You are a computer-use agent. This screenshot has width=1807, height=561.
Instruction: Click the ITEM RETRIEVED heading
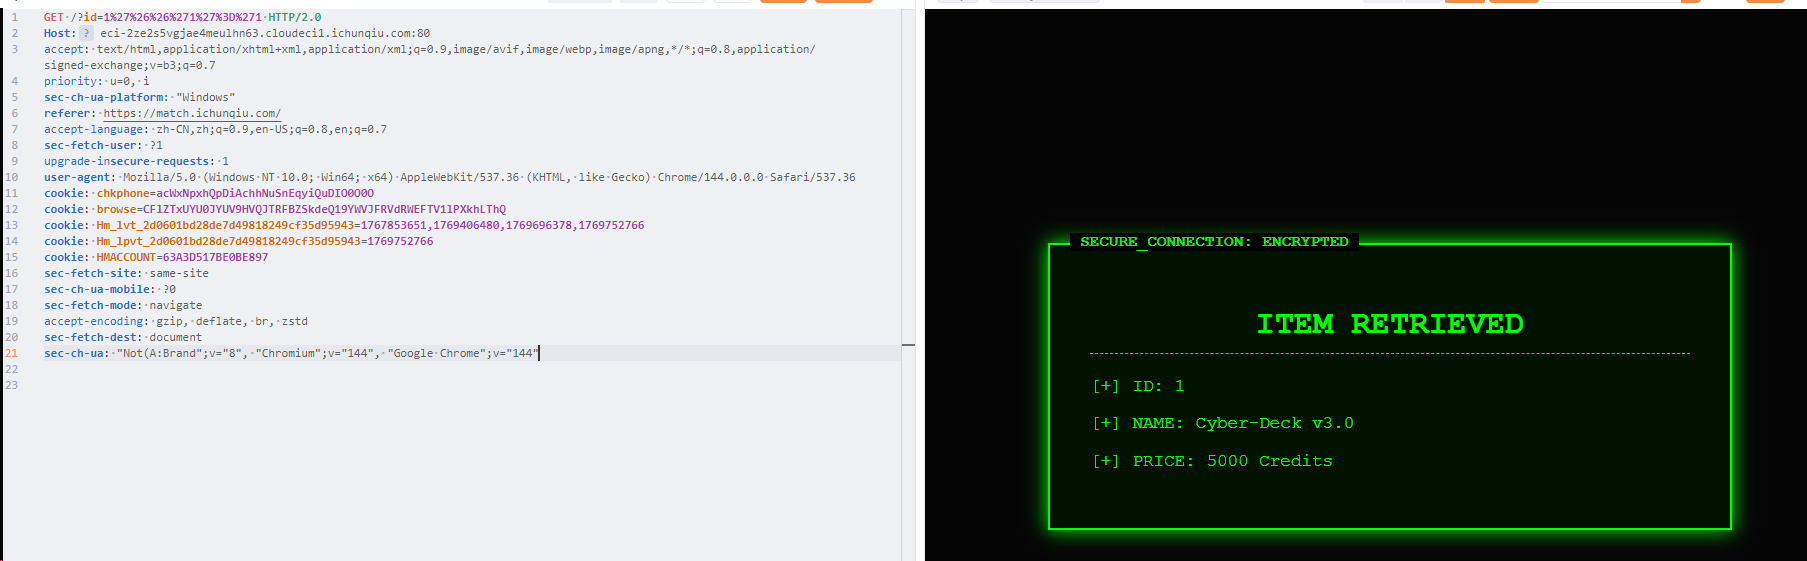click(1389, 324)
